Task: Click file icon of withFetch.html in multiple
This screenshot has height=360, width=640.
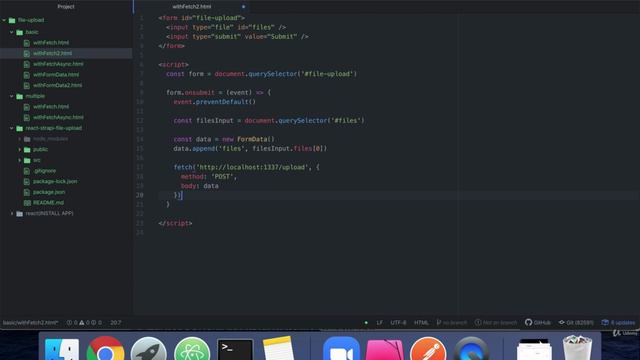Action: point(27,107)
